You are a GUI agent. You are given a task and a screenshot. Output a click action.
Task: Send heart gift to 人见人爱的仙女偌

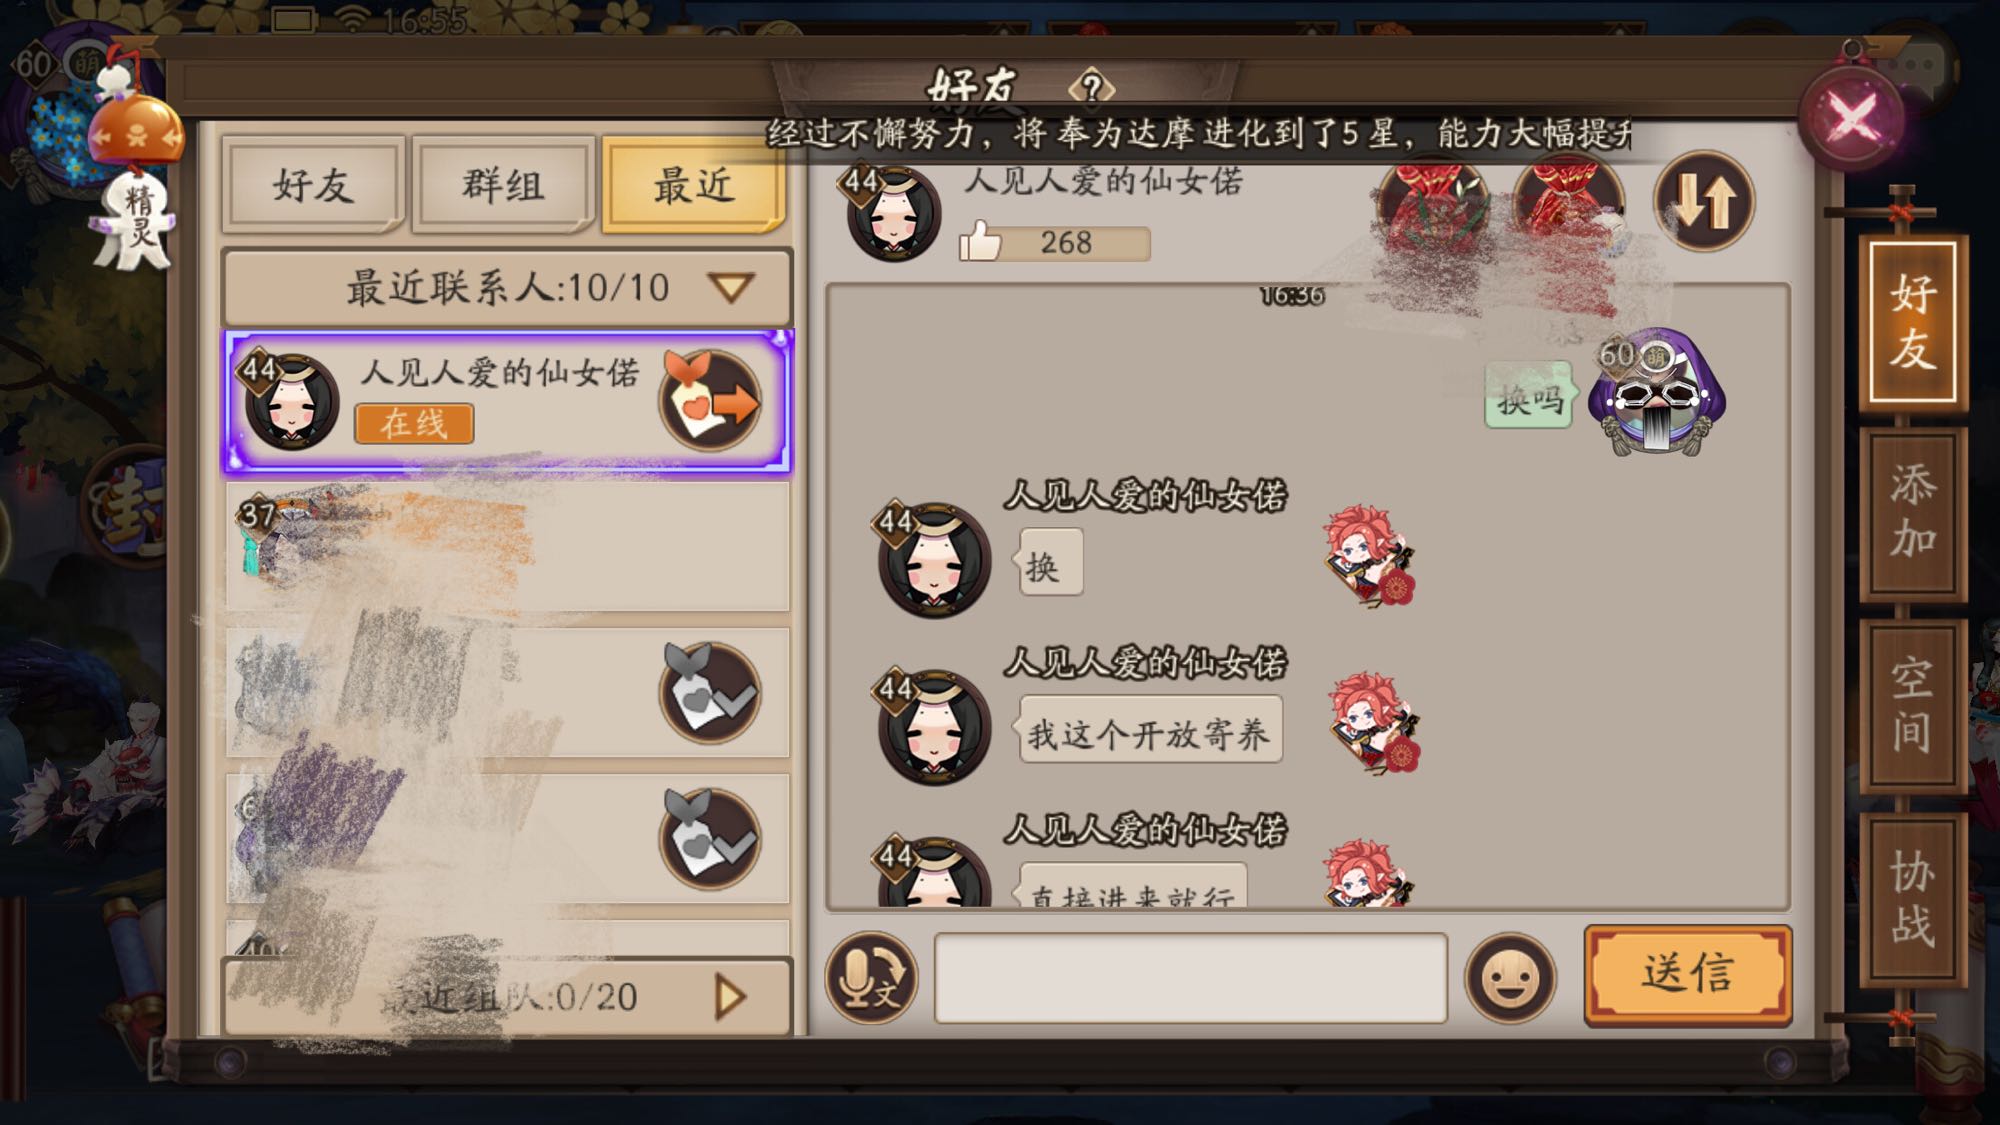(x=710, y=401)
